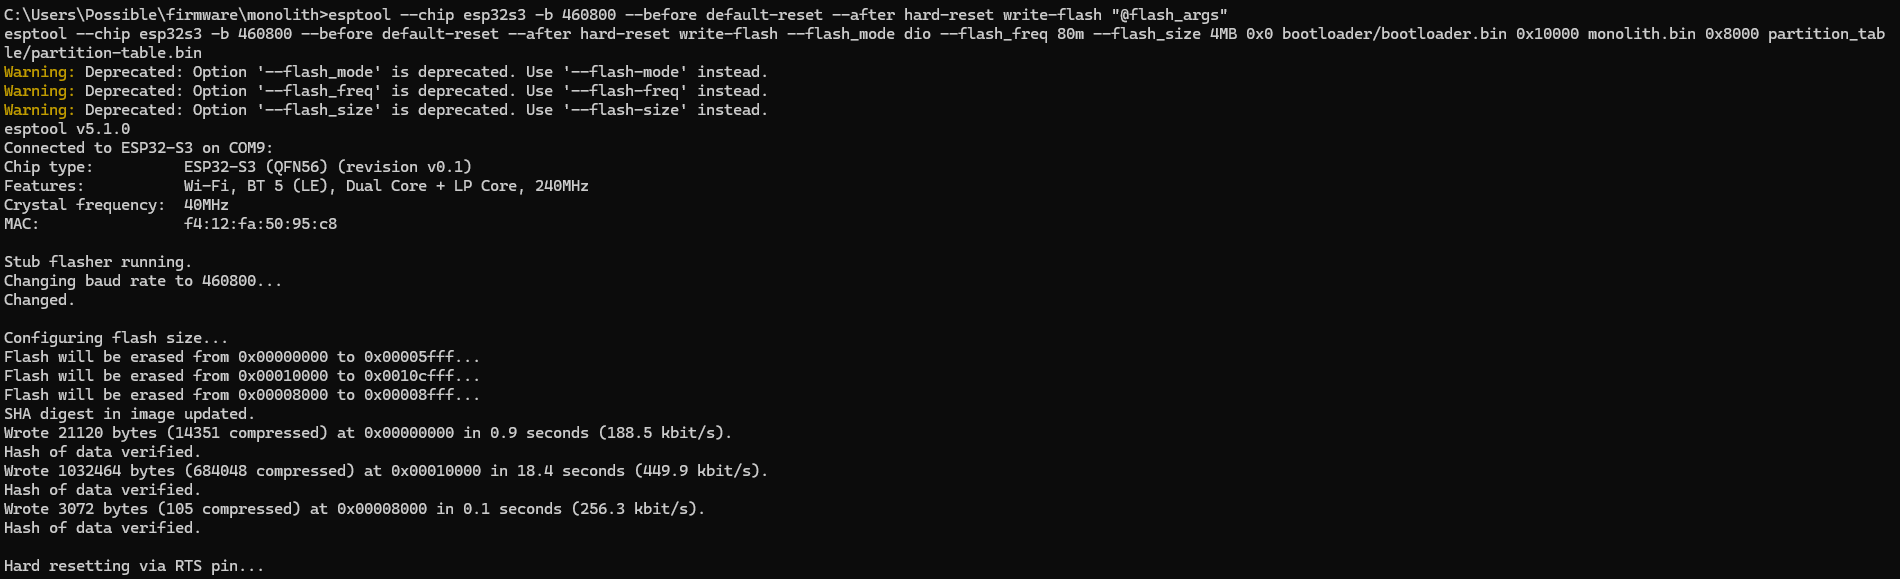
Task: Click "SHA digest in image updated." line
Action: pyautogui.click(x=129, y=414)
